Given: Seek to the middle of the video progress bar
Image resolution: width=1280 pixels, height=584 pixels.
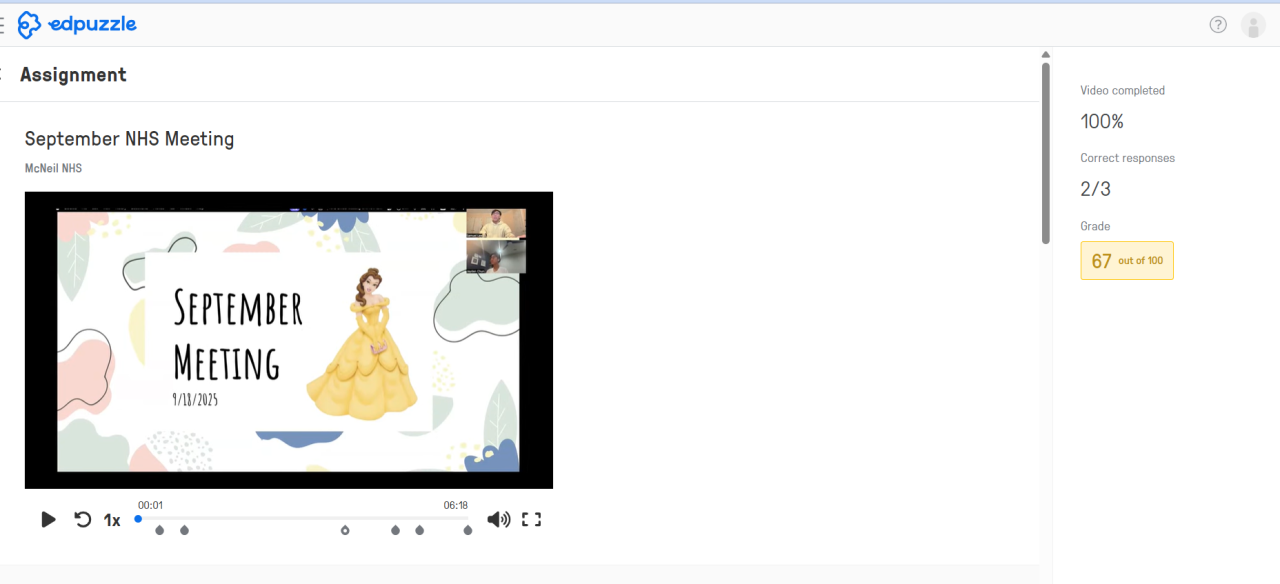Looking at the screenshot, I should pyautogui.click(x=305, y=519).
